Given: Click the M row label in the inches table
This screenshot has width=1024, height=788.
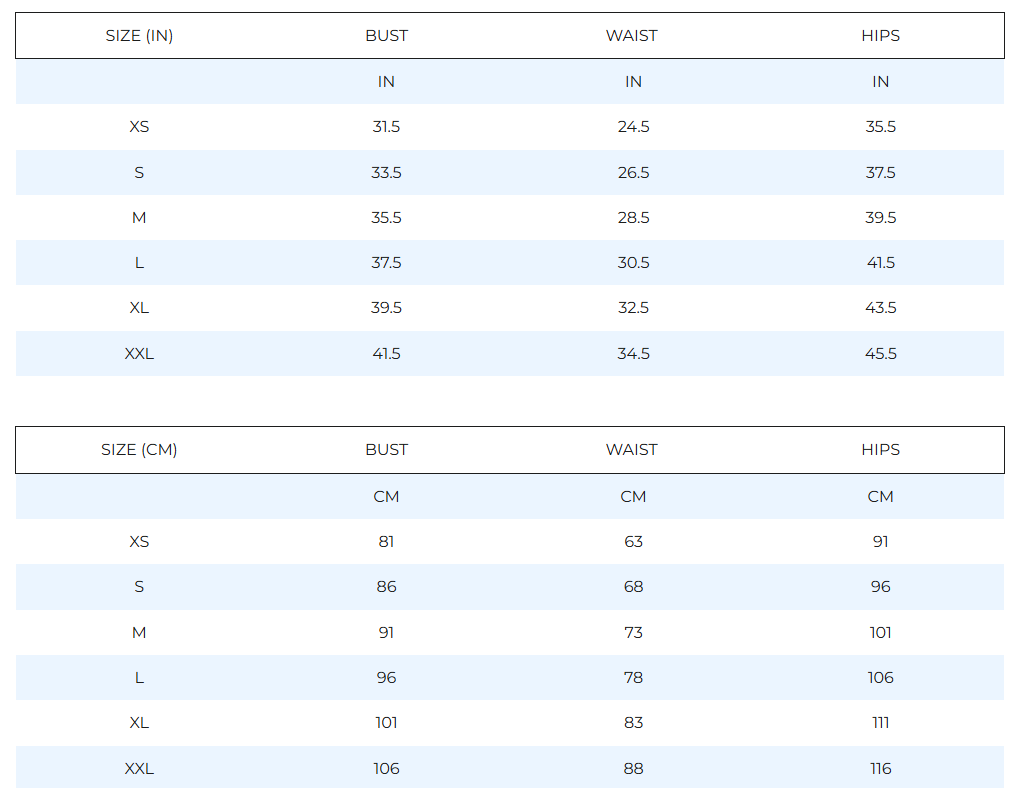Looking at the screenshot, I should coord(139,218).
